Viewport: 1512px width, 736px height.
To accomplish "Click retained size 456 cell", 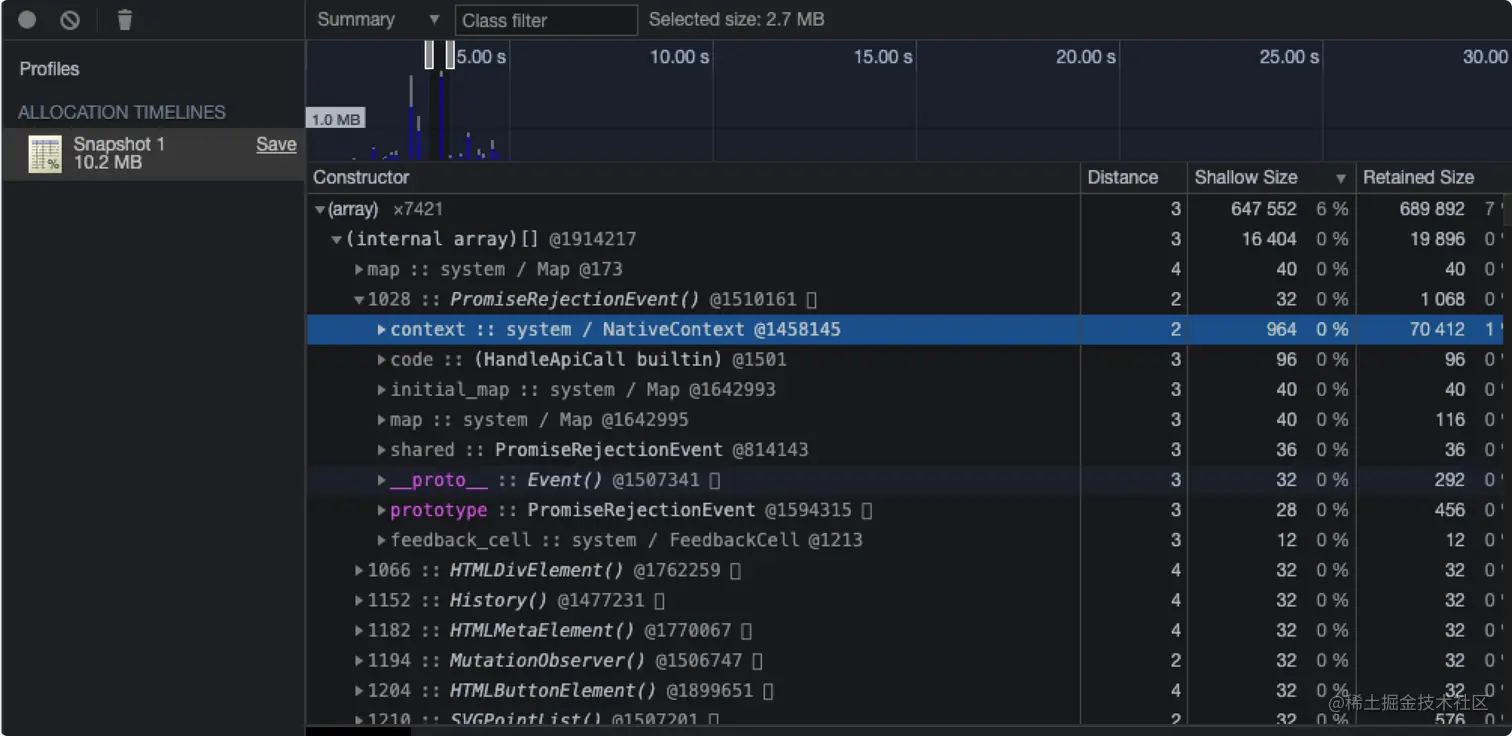I will 1450,509.
